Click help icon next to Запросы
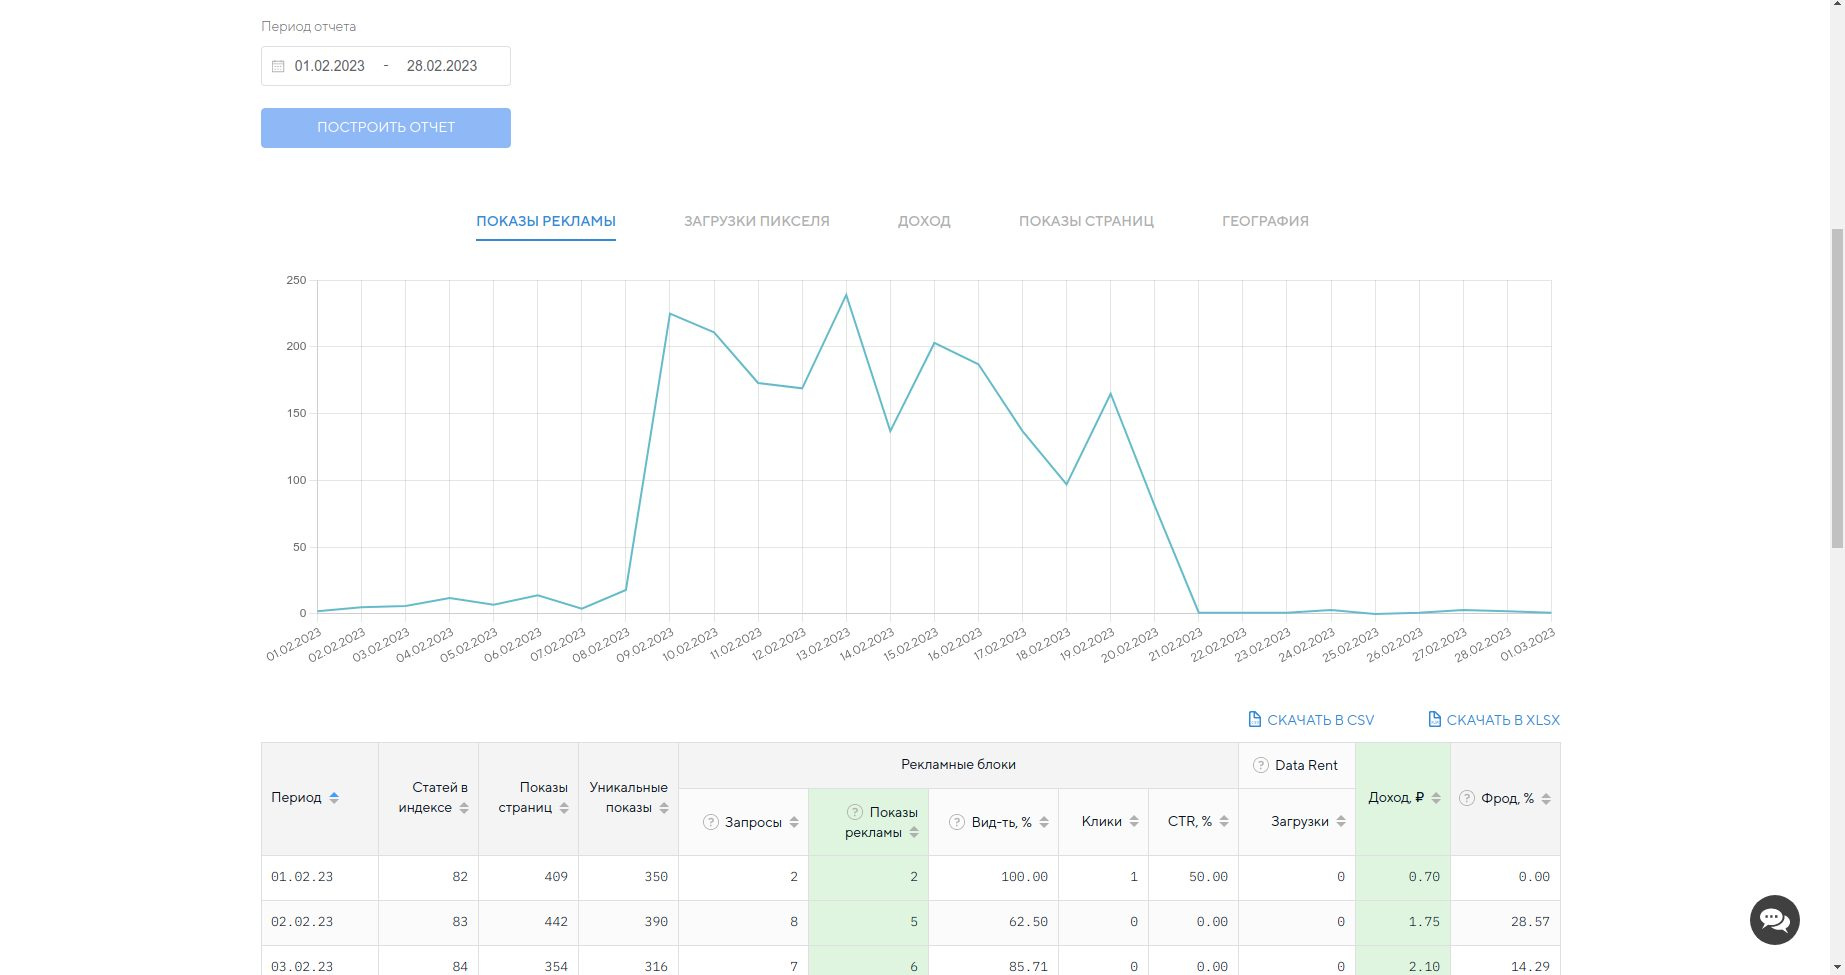Image resolution: width=1845 pixels, height=975 pixels. tap(711, 822)
